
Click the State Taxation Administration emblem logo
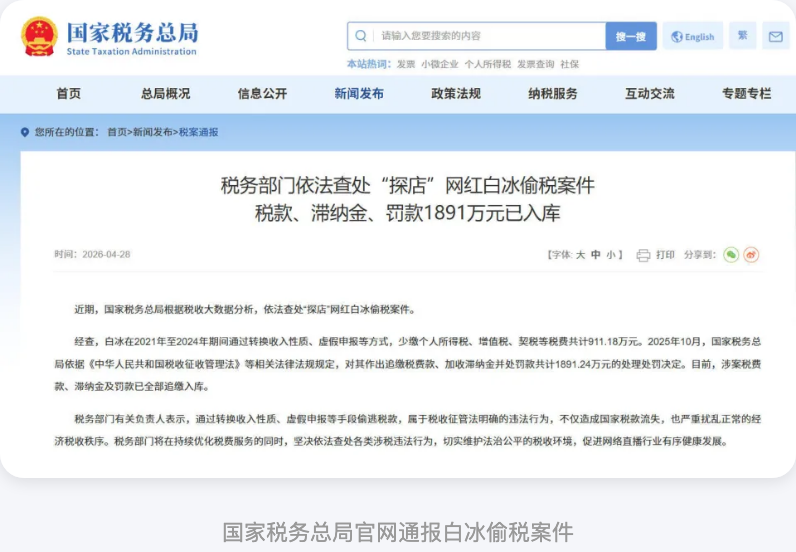[x=39, y=37]
